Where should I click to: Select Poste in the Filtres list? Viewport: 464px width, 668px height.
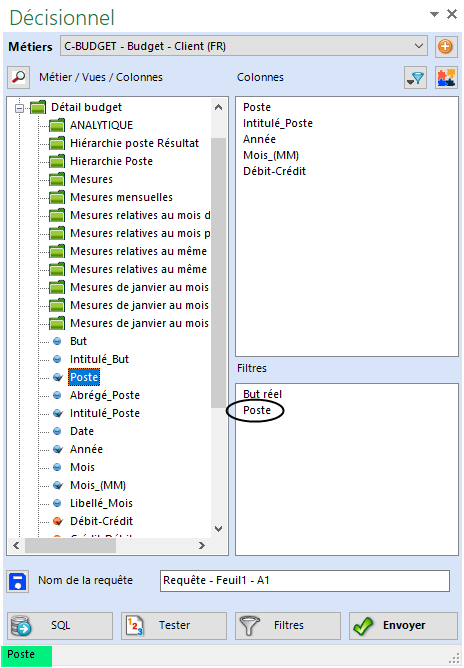[257, 410]
